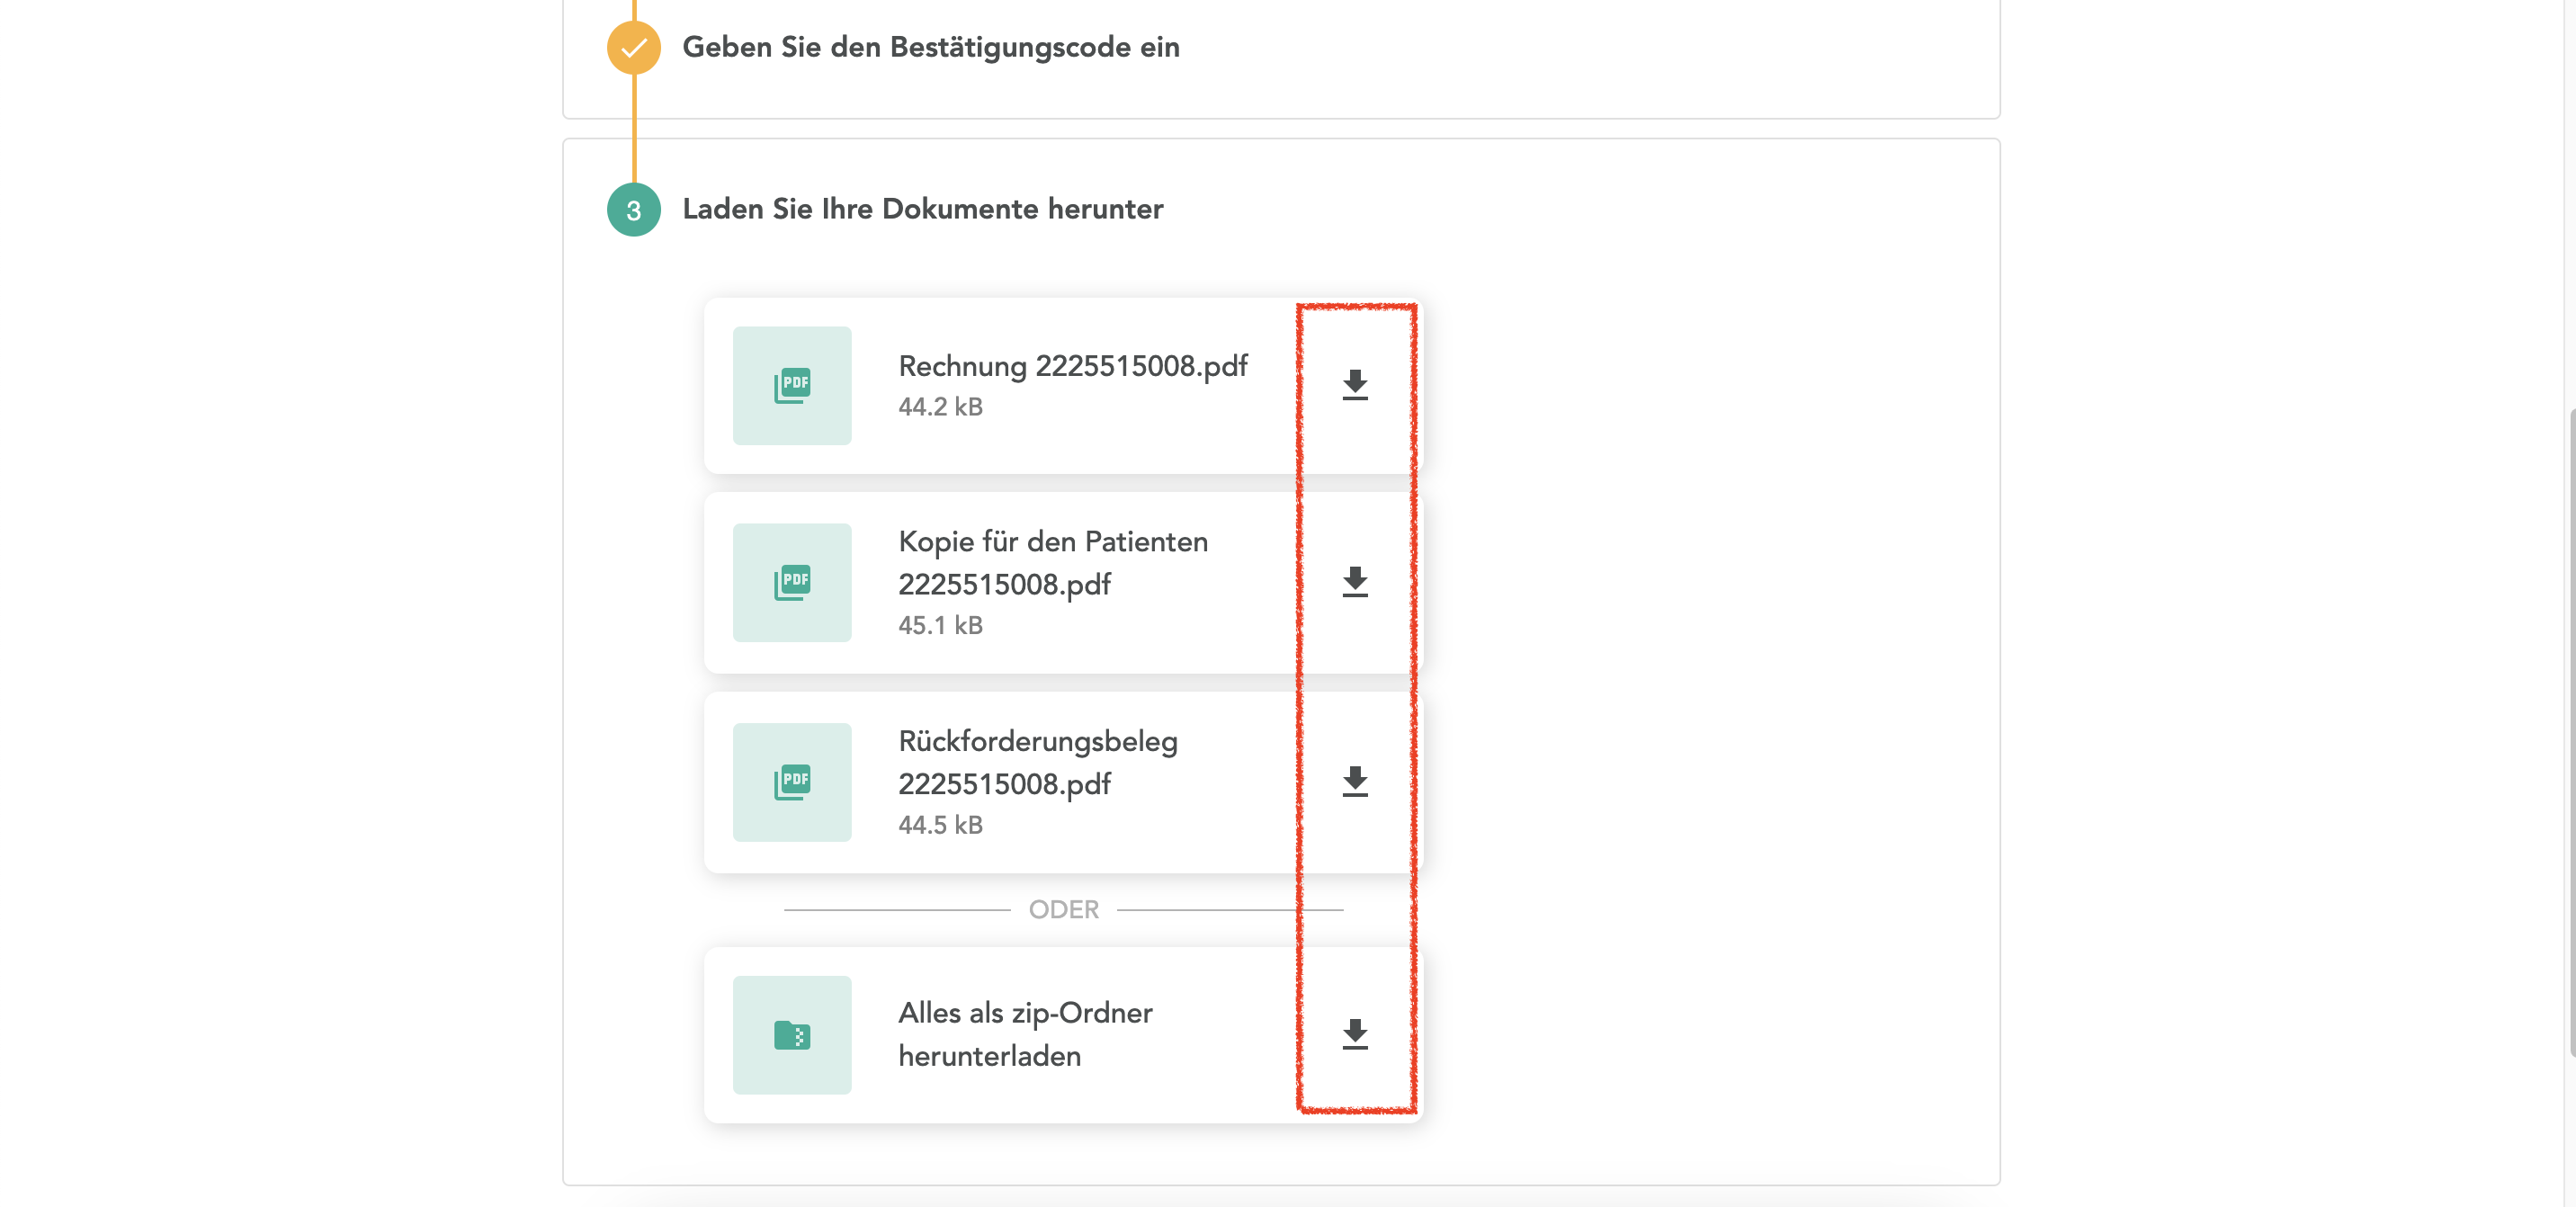Download Rückforderungsbeleg PDF via arrow icon
Screen dimensions: 2576x1207
point(1354,782)
